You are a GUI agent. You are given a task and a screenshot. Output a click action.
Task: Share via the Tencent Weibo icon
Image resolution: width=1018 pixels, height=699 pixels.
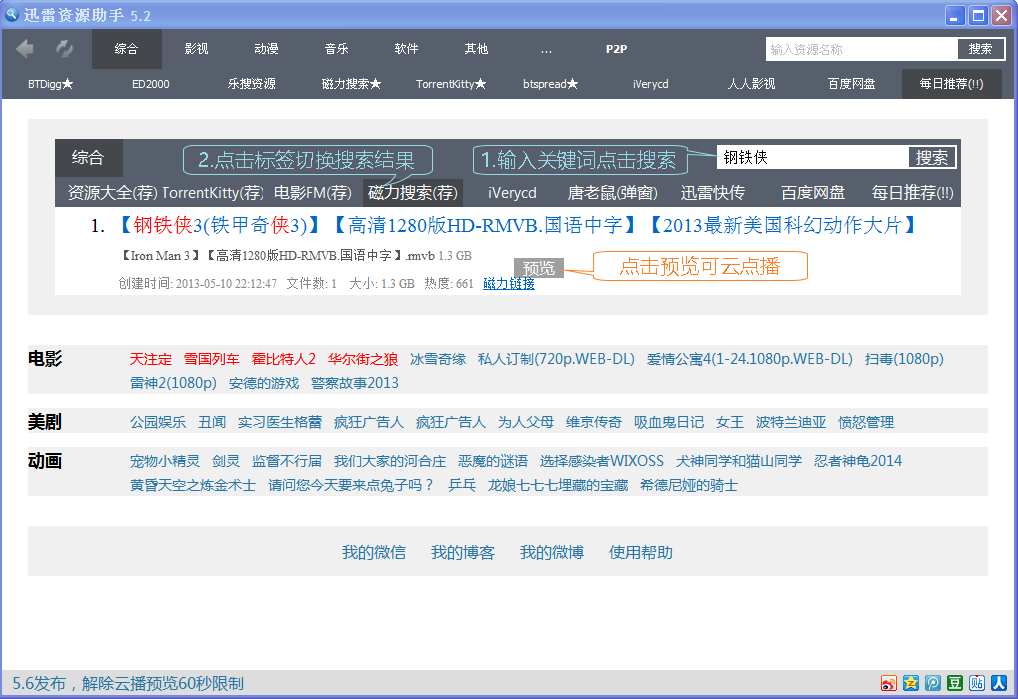[x=933, y=683]
